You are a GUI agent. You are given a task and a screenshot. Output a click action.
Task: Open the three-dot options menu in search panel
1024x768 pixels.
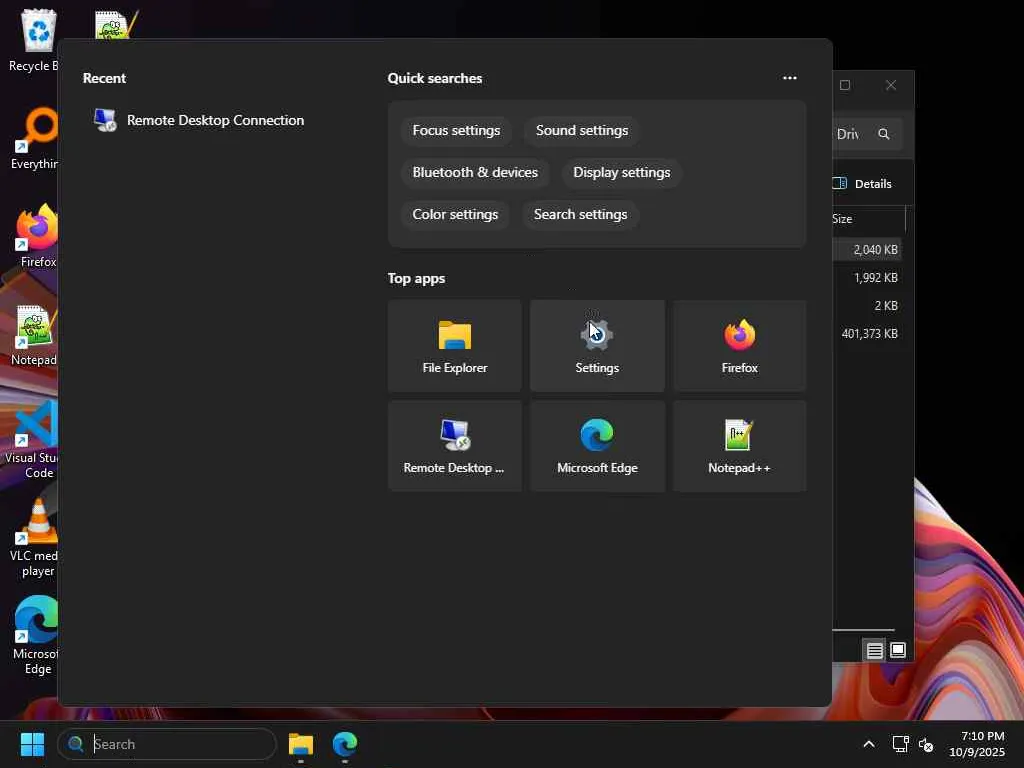(x=790, y=78)
